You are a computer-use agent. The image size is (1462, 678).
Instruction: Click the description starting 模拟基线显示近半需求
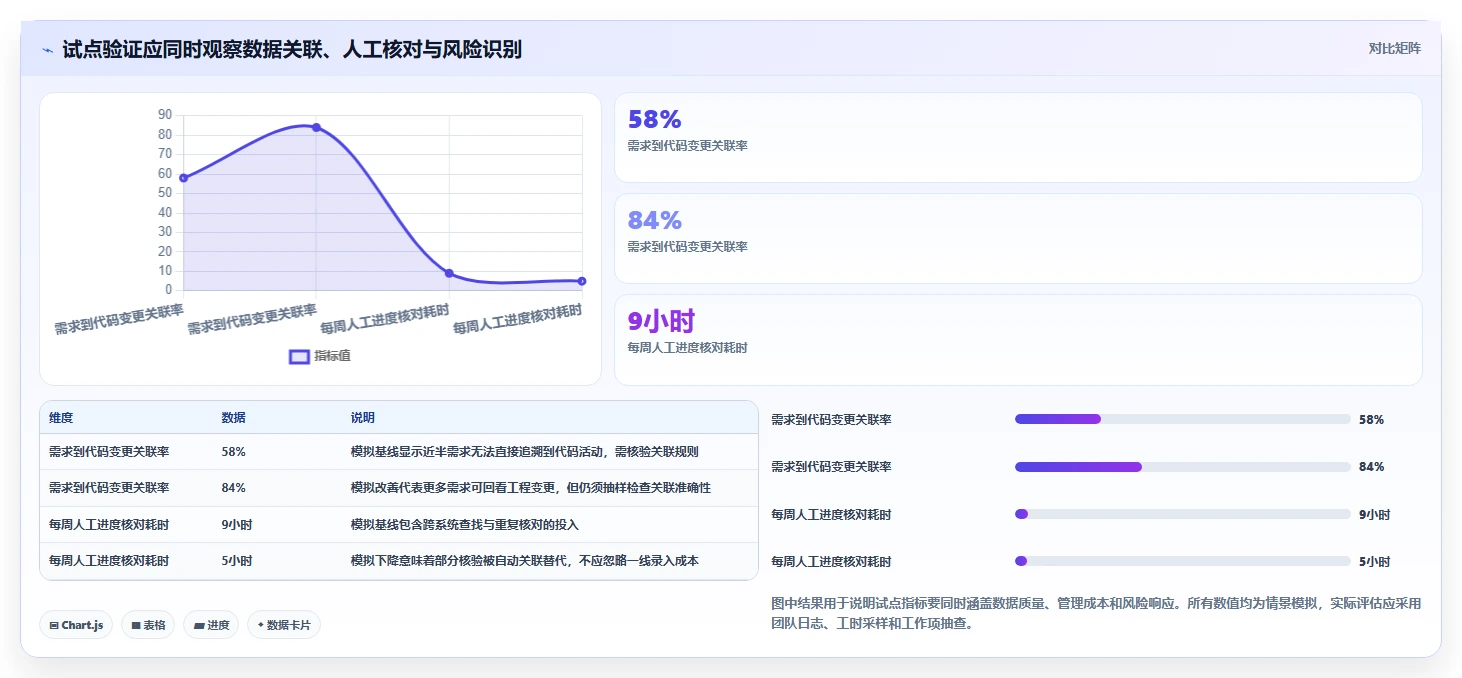coord(524,452)
